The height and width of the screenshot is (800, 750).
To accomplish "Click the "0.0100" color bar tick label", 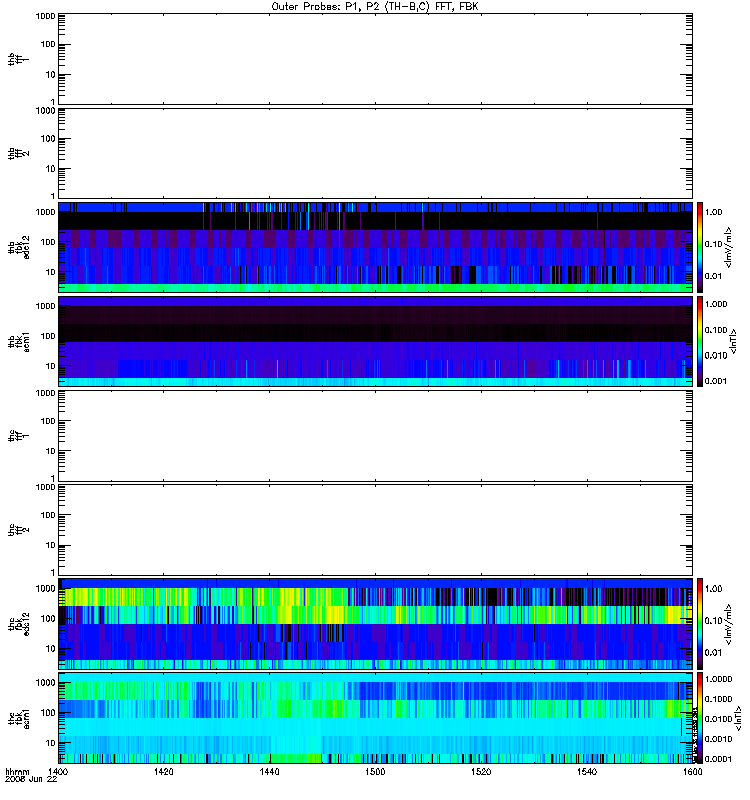I will (718, 719).
